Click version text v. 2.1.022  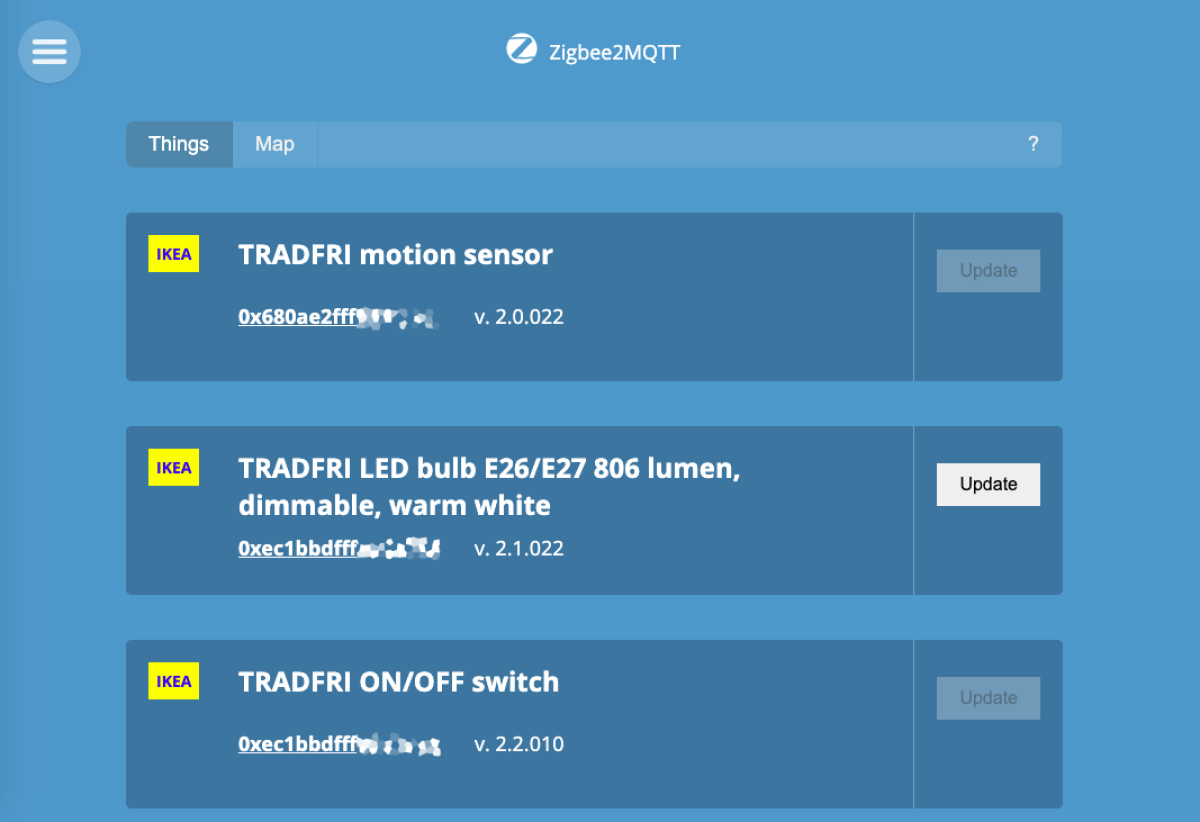[x=519, y=549]
